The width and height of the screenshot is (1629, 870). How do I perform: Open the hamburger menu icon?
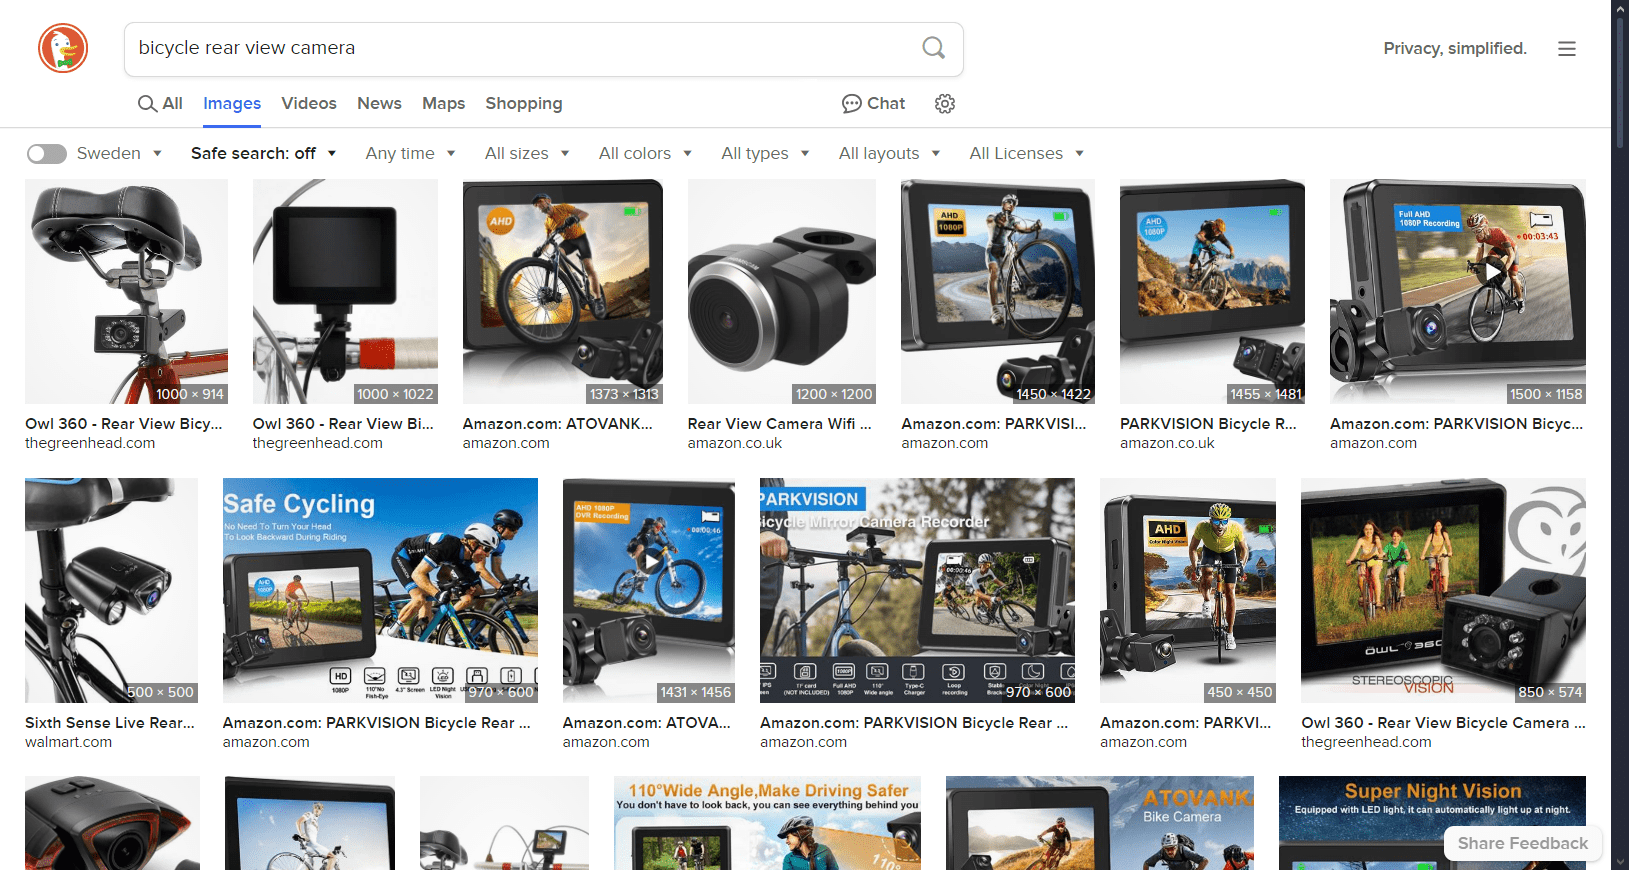[1566, 49]
